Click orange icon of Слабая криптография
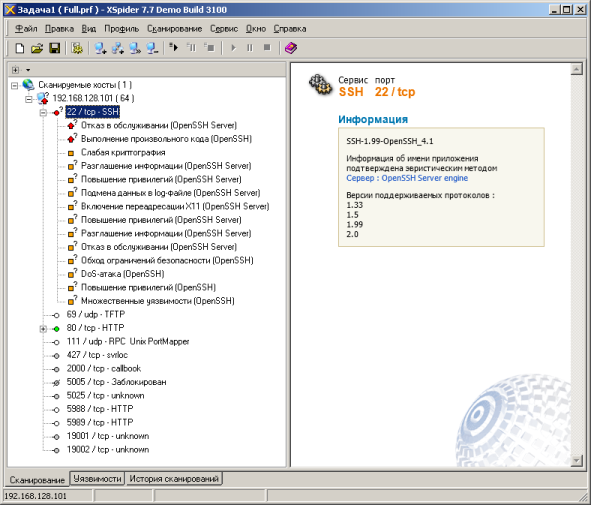This screenshot has height=505, width=591. pyautogui.click(x=70, y=153)
